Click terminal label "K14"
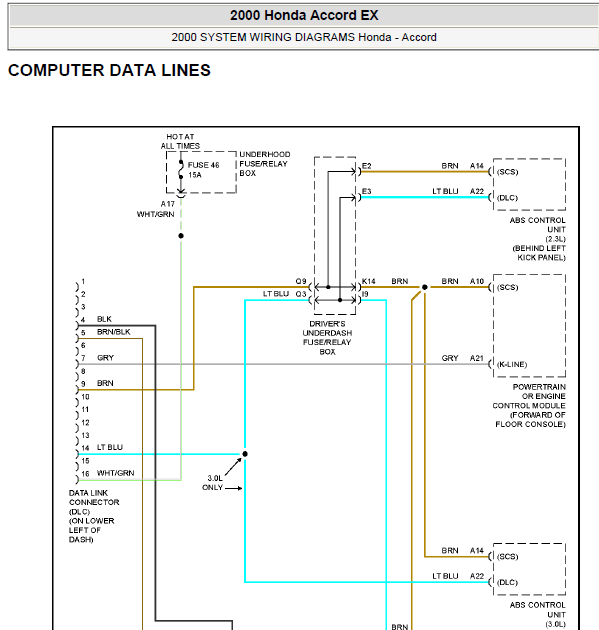Viewport: 599px width, 630px height. [368, 281]
